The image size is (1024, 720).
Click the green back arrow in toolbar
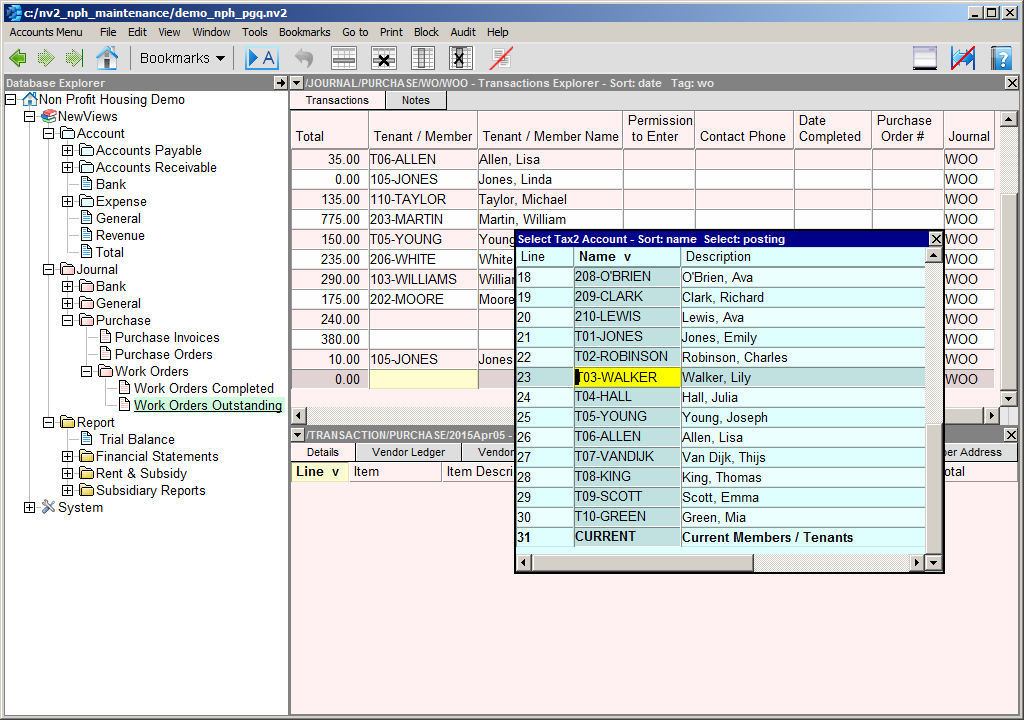click(x=17, y=58)
